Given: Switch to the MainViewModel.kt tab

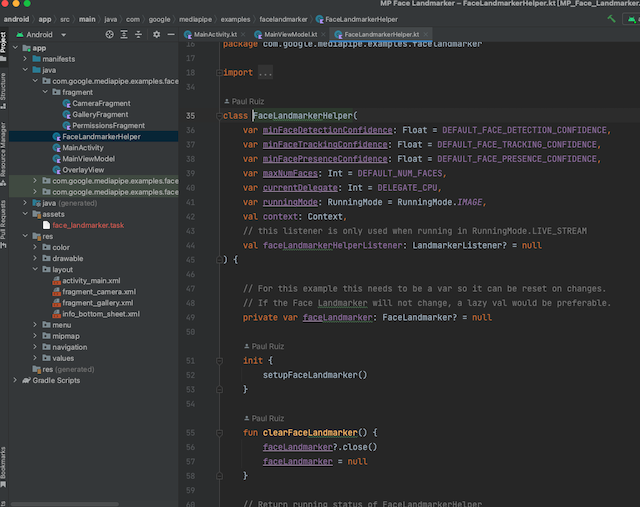Looking at the screenshot, I should (291, 34).
